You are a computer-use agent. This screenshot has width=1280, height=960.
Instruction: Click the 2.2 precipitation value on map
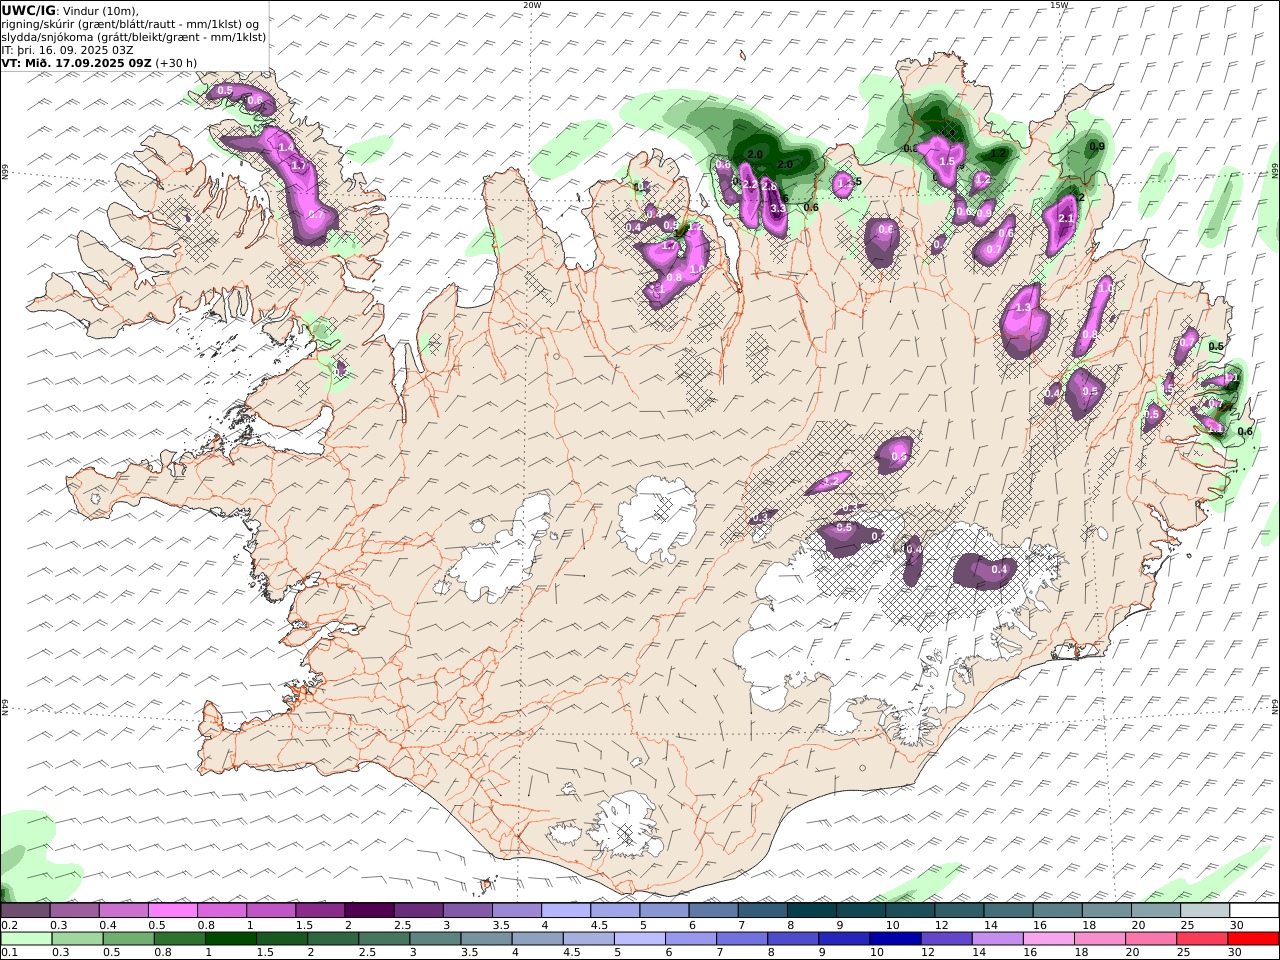(x=750, y=185)
